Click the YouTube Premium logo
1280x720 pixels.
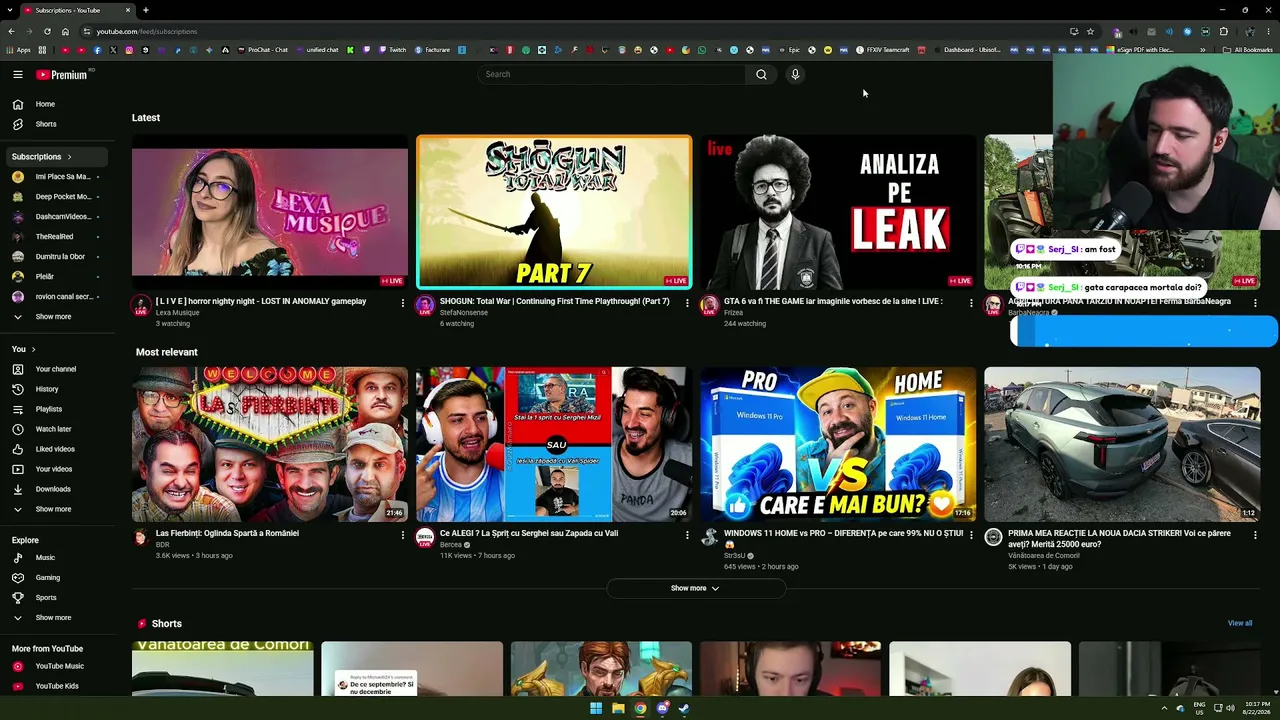pos(62,74)
